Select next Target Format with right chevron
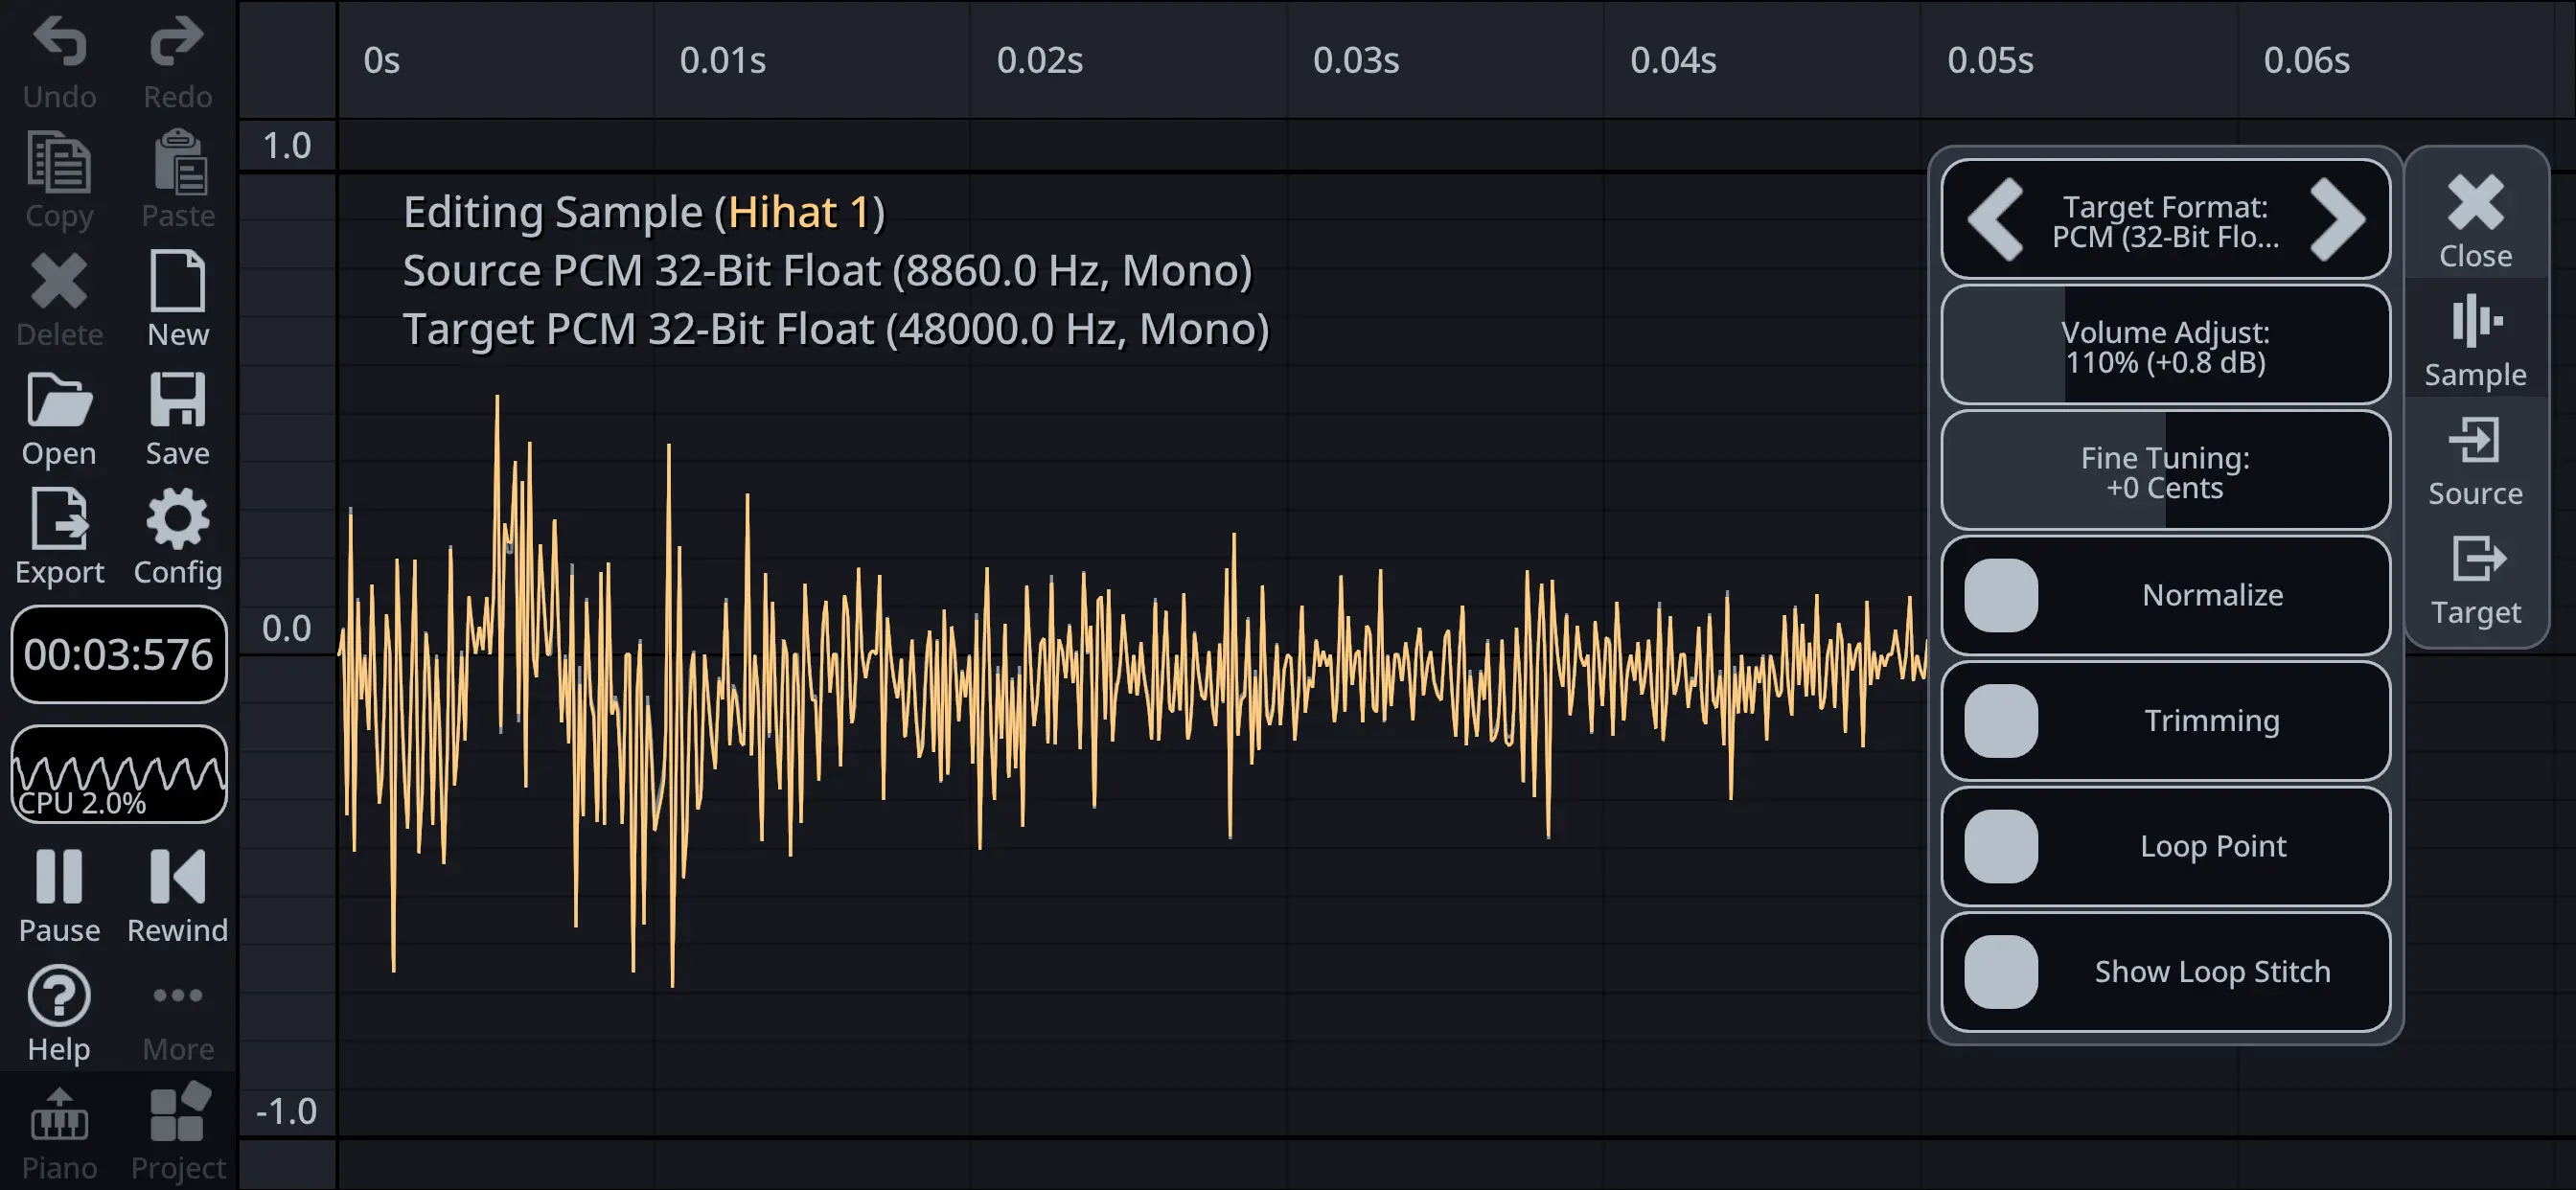Screen dimensions: 2576x1190 pyautogui.click(x=2336, y=220)
